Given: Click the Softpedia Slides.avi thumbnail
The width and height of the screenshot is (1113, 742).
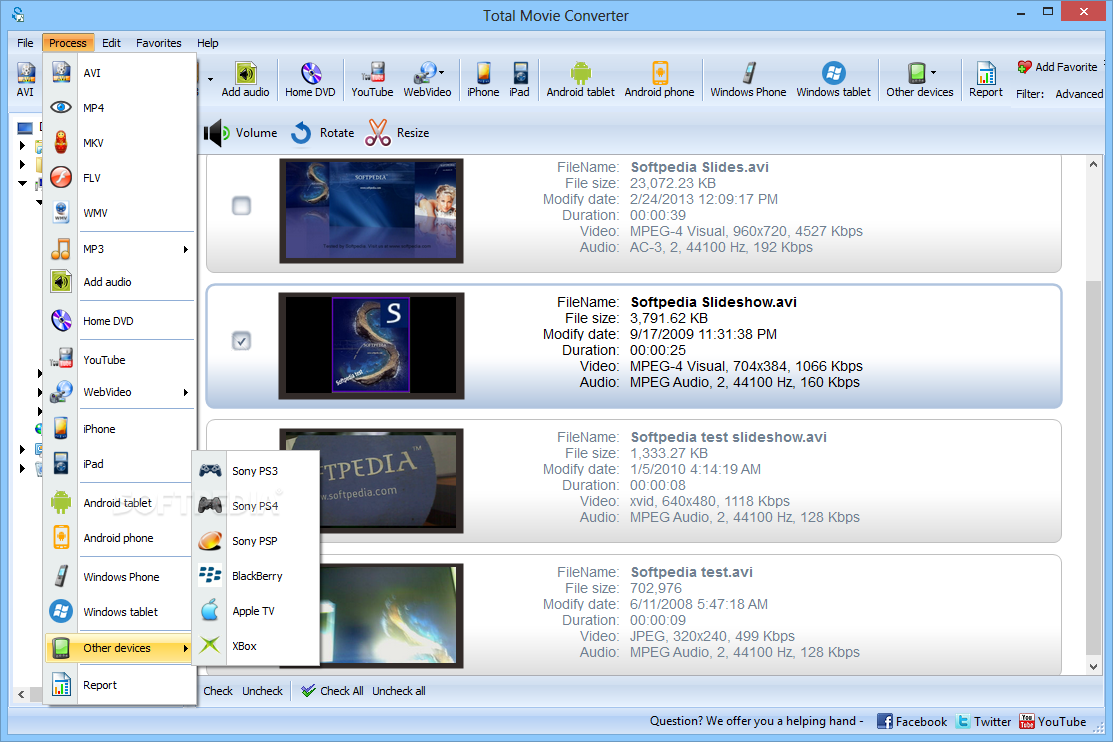Looking at the screenshot, I should point(371,211).
